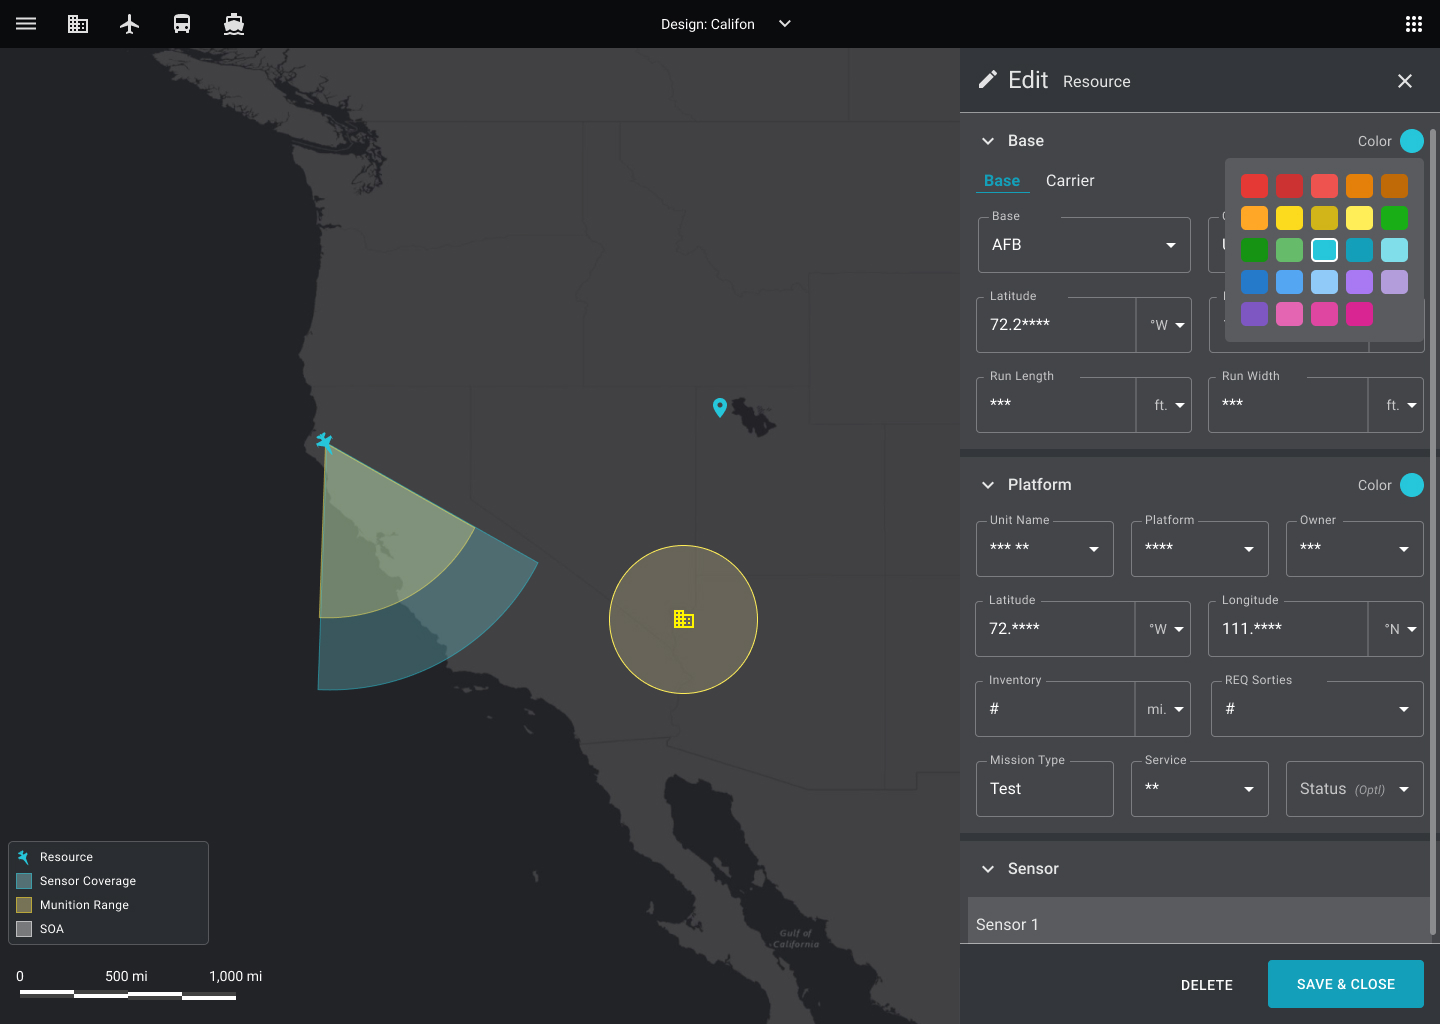
Task: Switch to the Base tab
Action: pyautogui.click(x=1002, y=181)
